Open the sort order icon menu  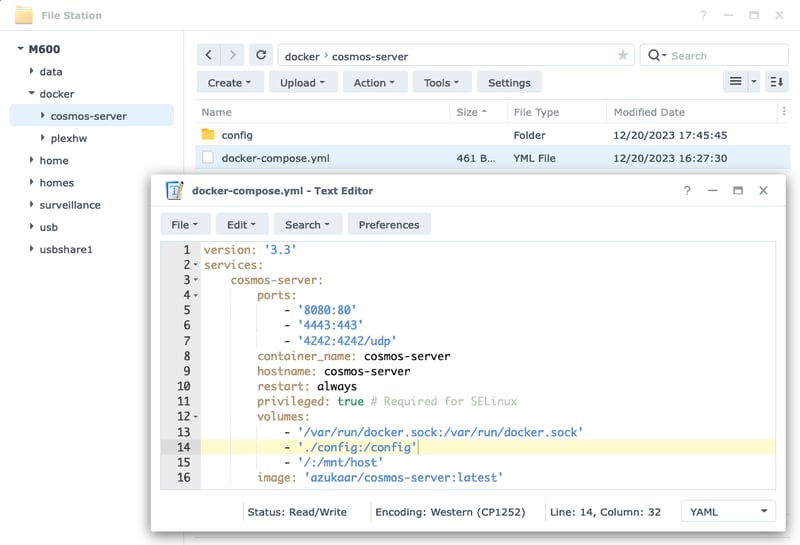click(776, 82)
